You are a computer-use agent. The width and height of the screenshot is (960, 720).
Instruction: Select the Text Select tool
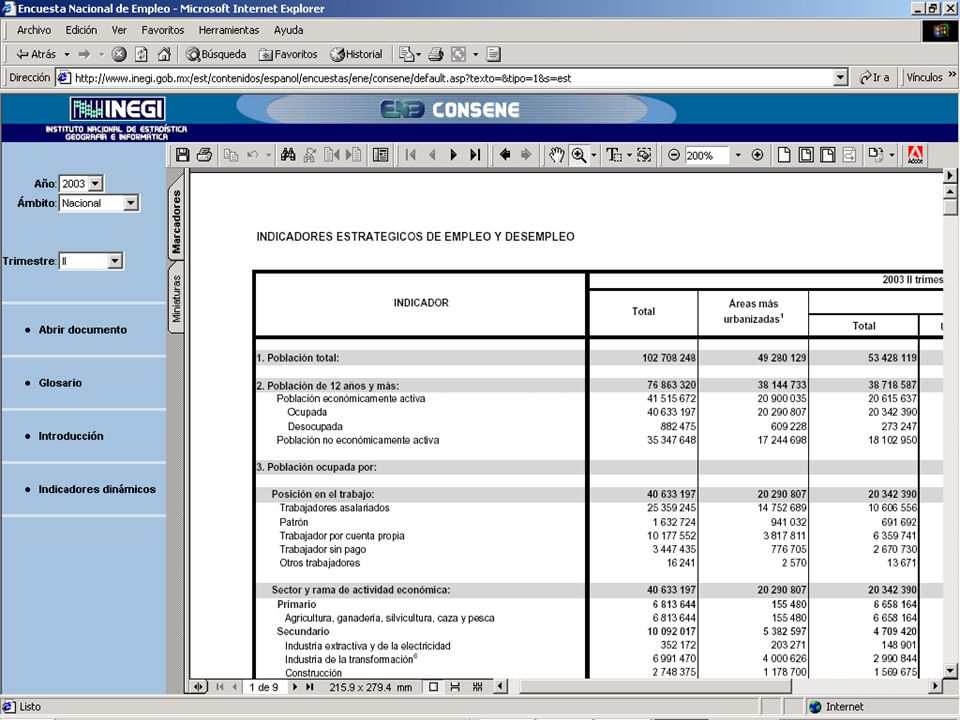[613, 155]
